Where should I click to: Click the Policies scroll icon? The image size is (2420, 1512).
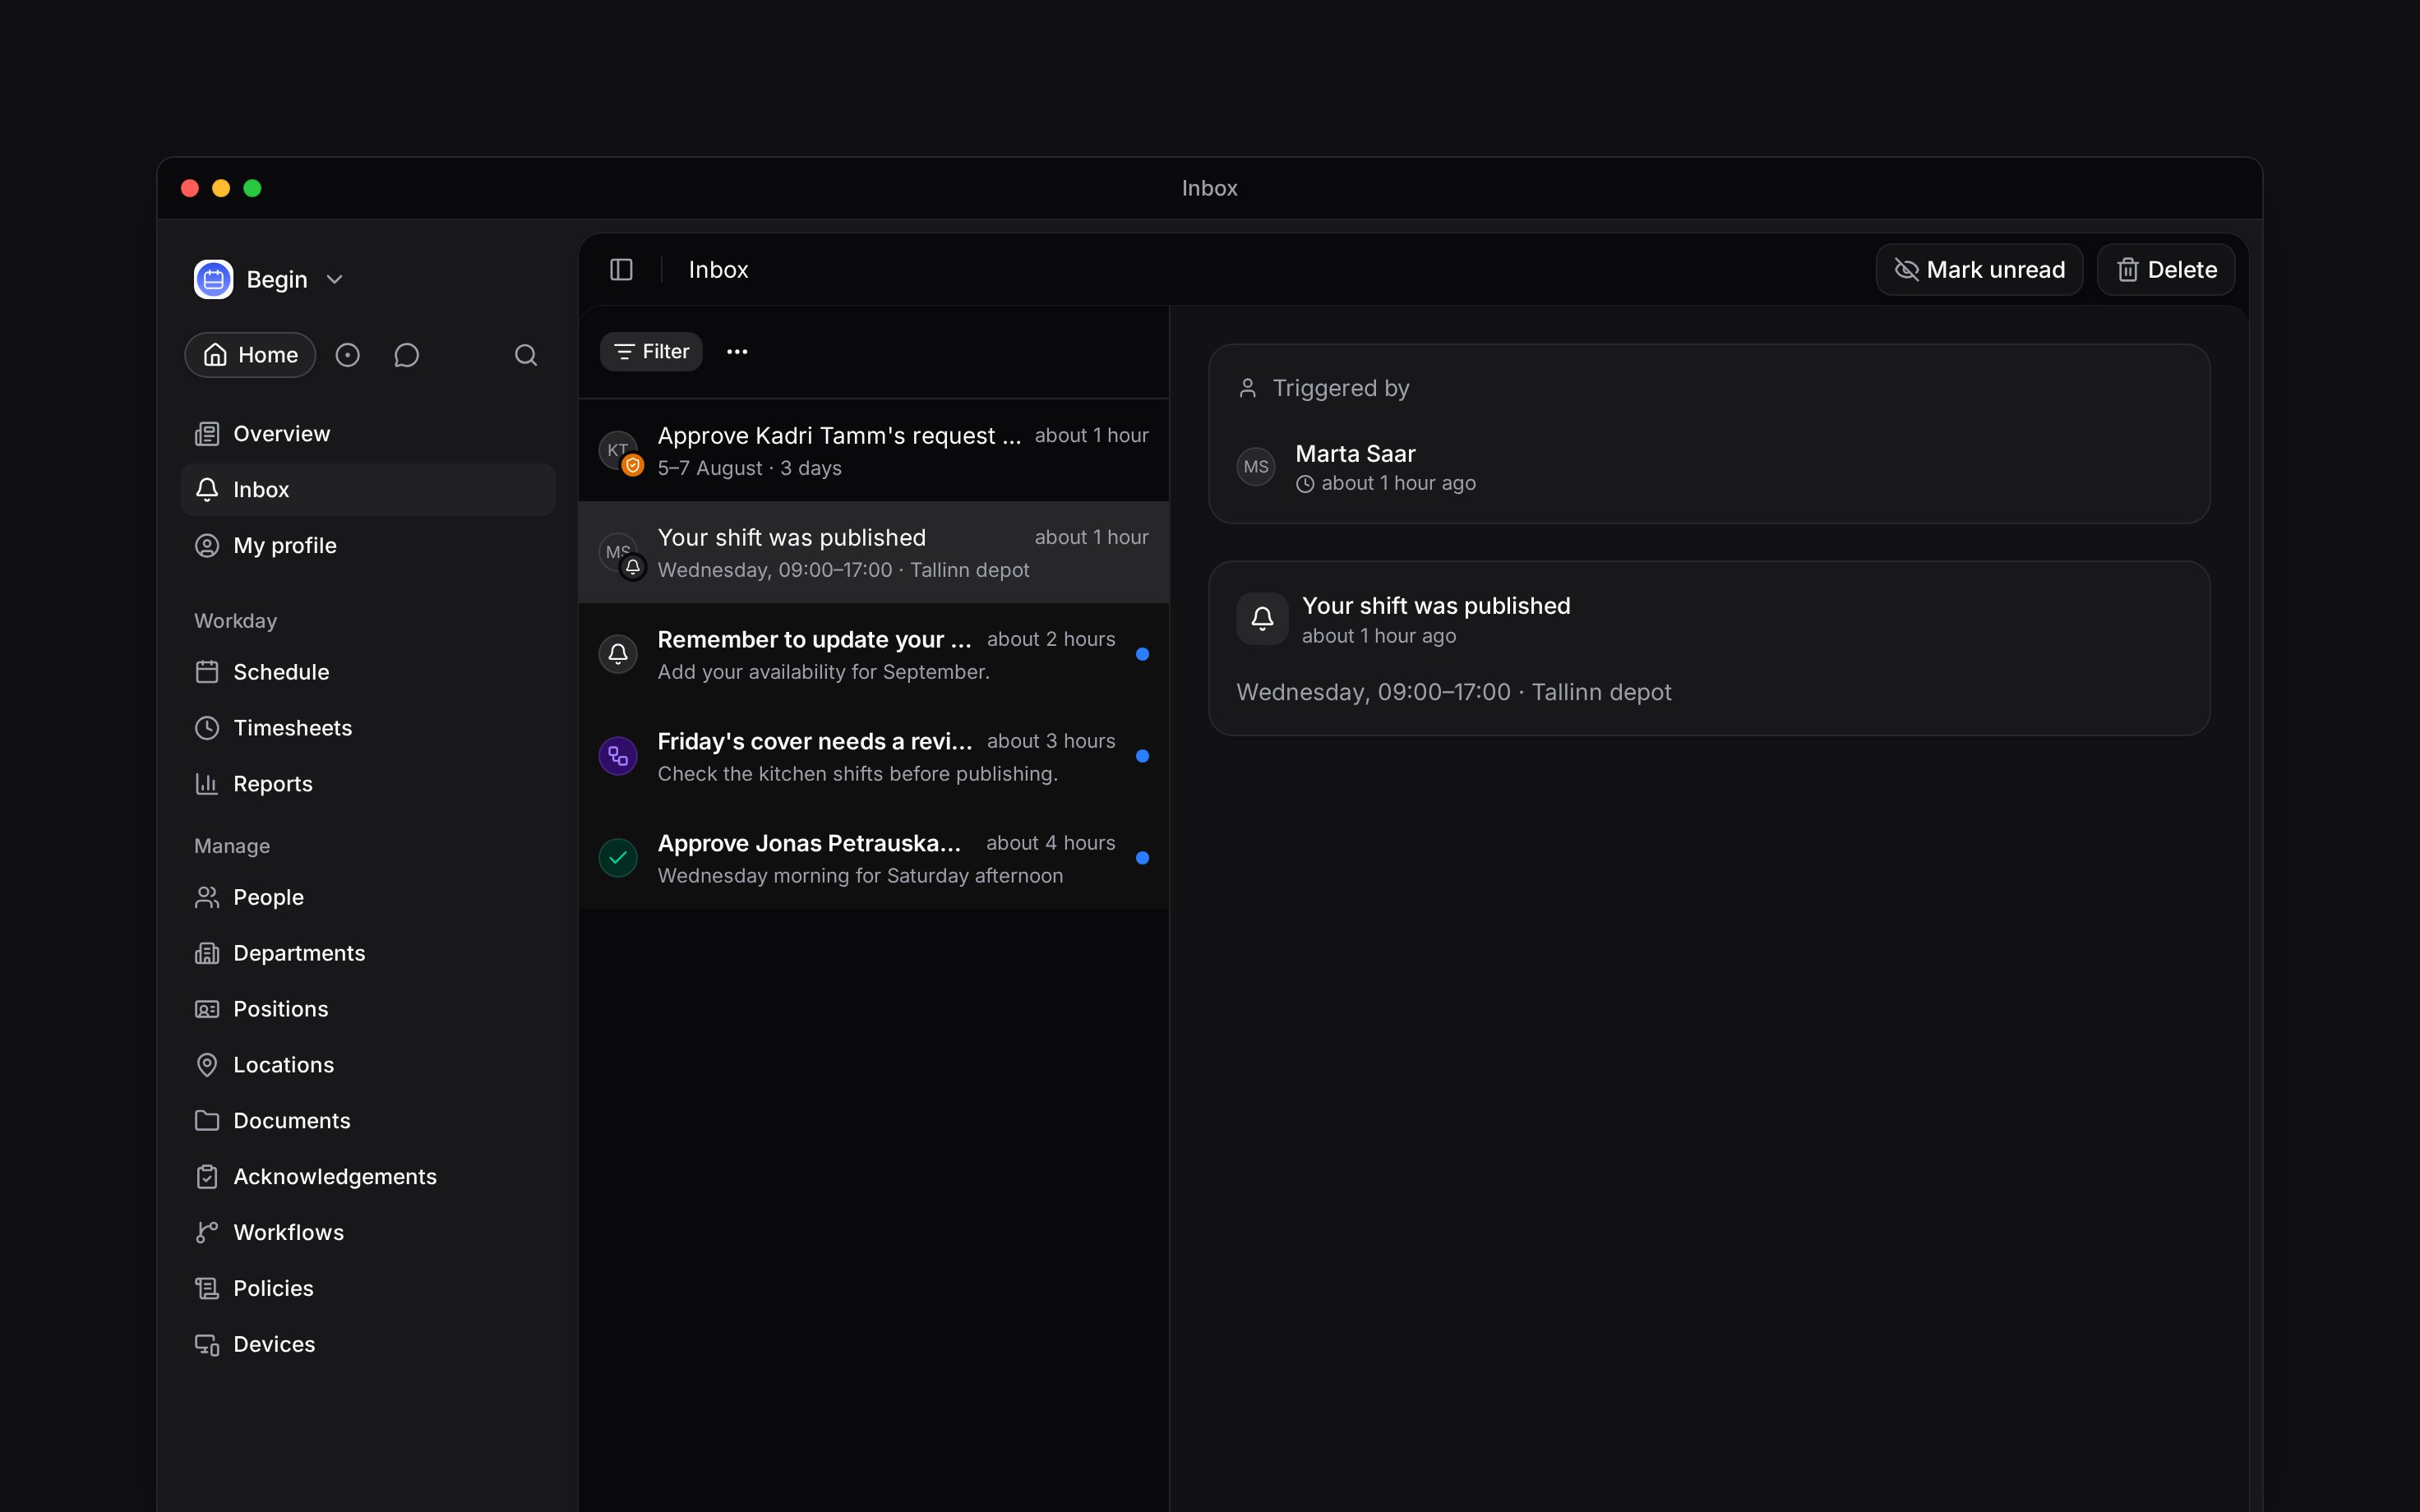point(207,1289)
